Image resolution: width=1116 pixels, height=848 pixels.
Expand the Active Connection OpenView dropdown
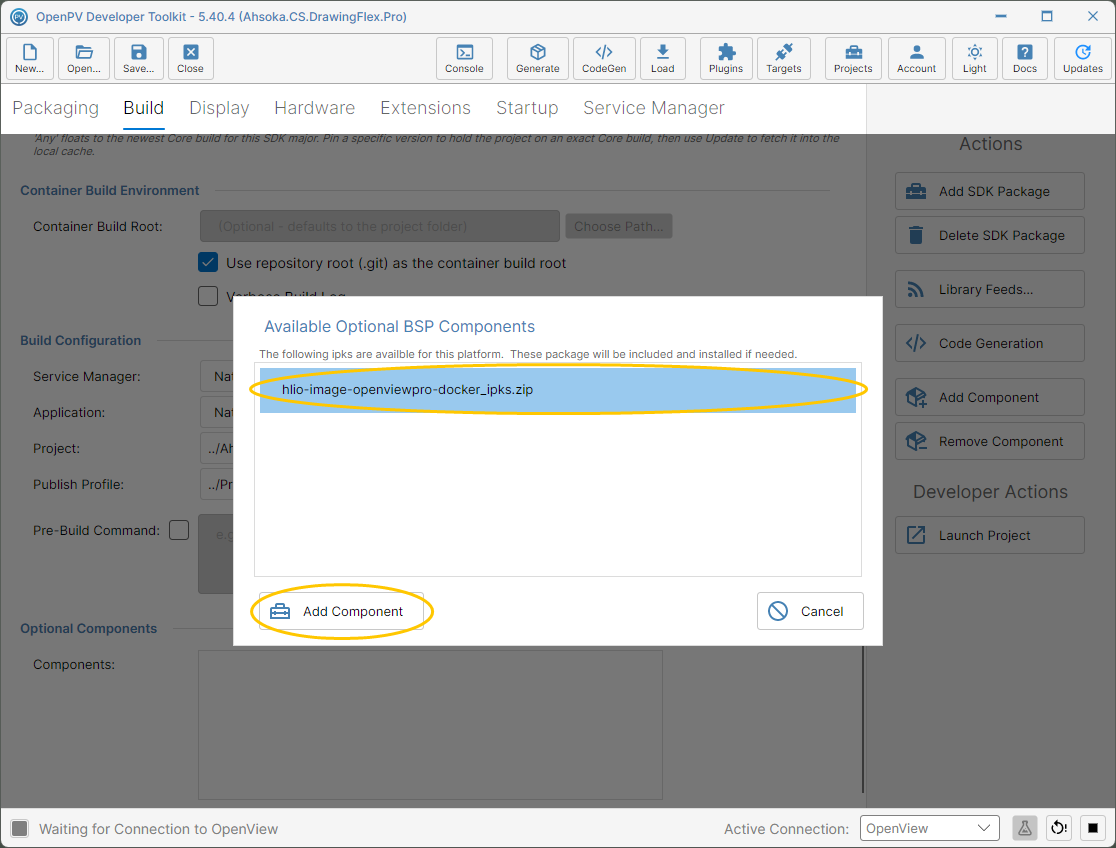[x=930, y=828]
